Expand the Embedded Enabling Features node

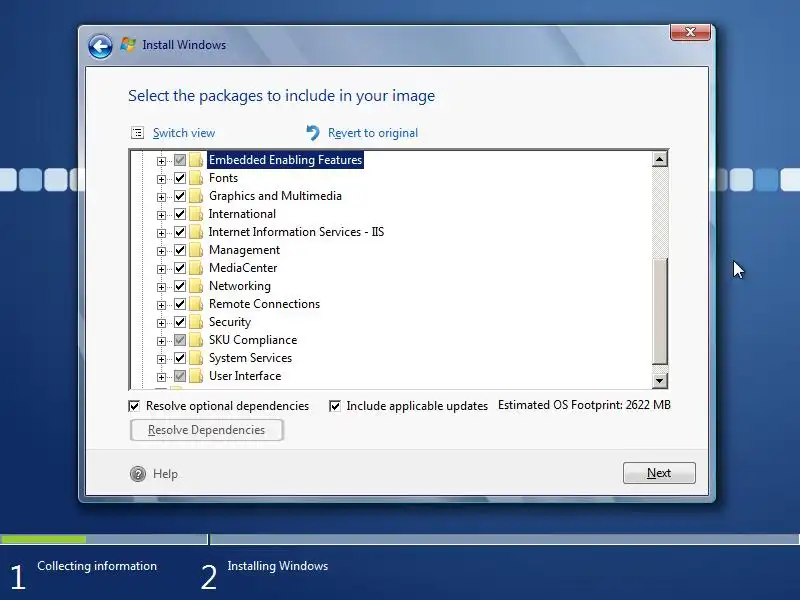point(161,161)
